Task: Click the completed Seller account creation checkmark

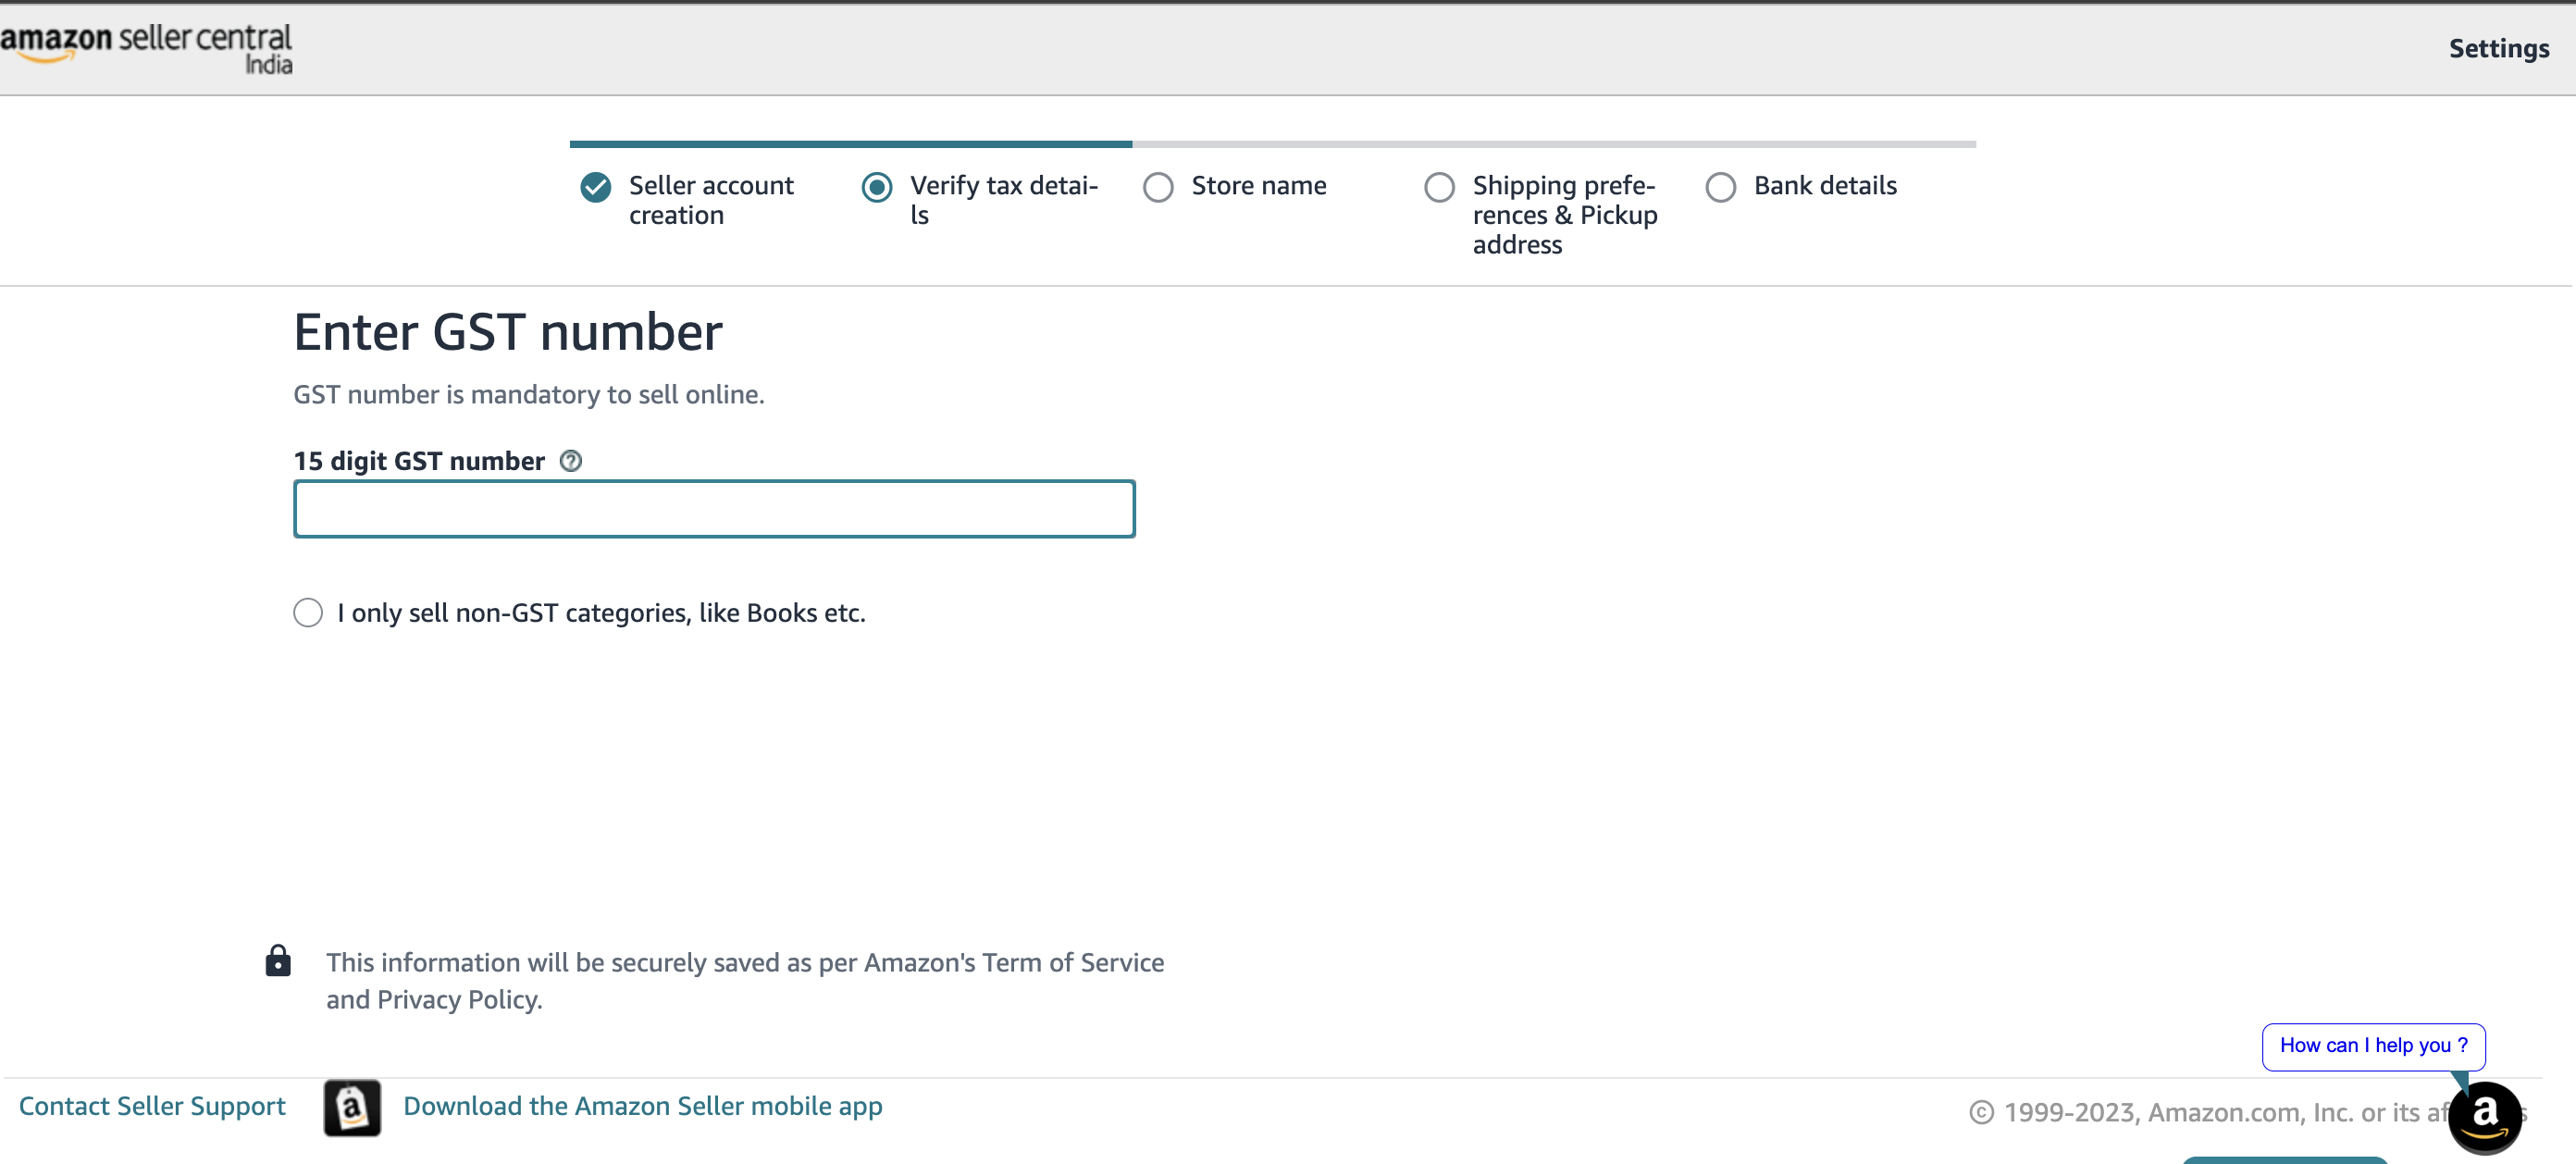Action: coord(596,187)
